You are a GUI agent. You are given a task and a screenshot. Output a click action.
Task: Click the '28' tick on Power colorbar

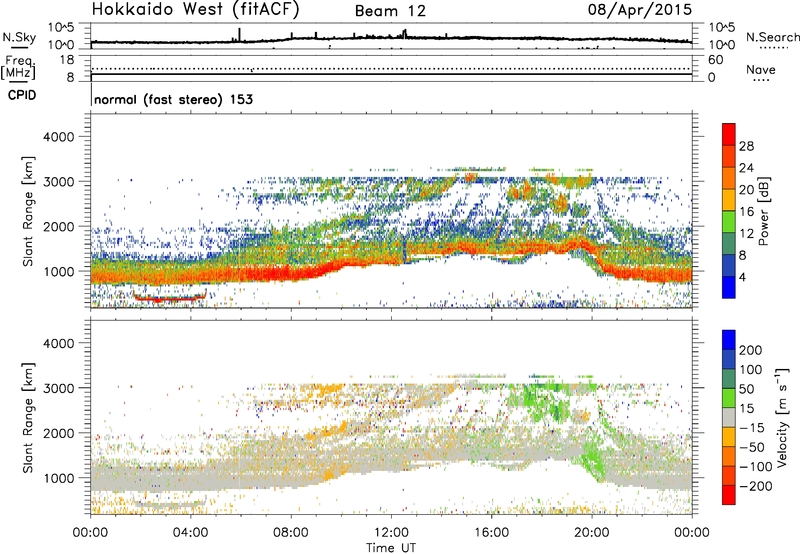(x=746, y=146)
